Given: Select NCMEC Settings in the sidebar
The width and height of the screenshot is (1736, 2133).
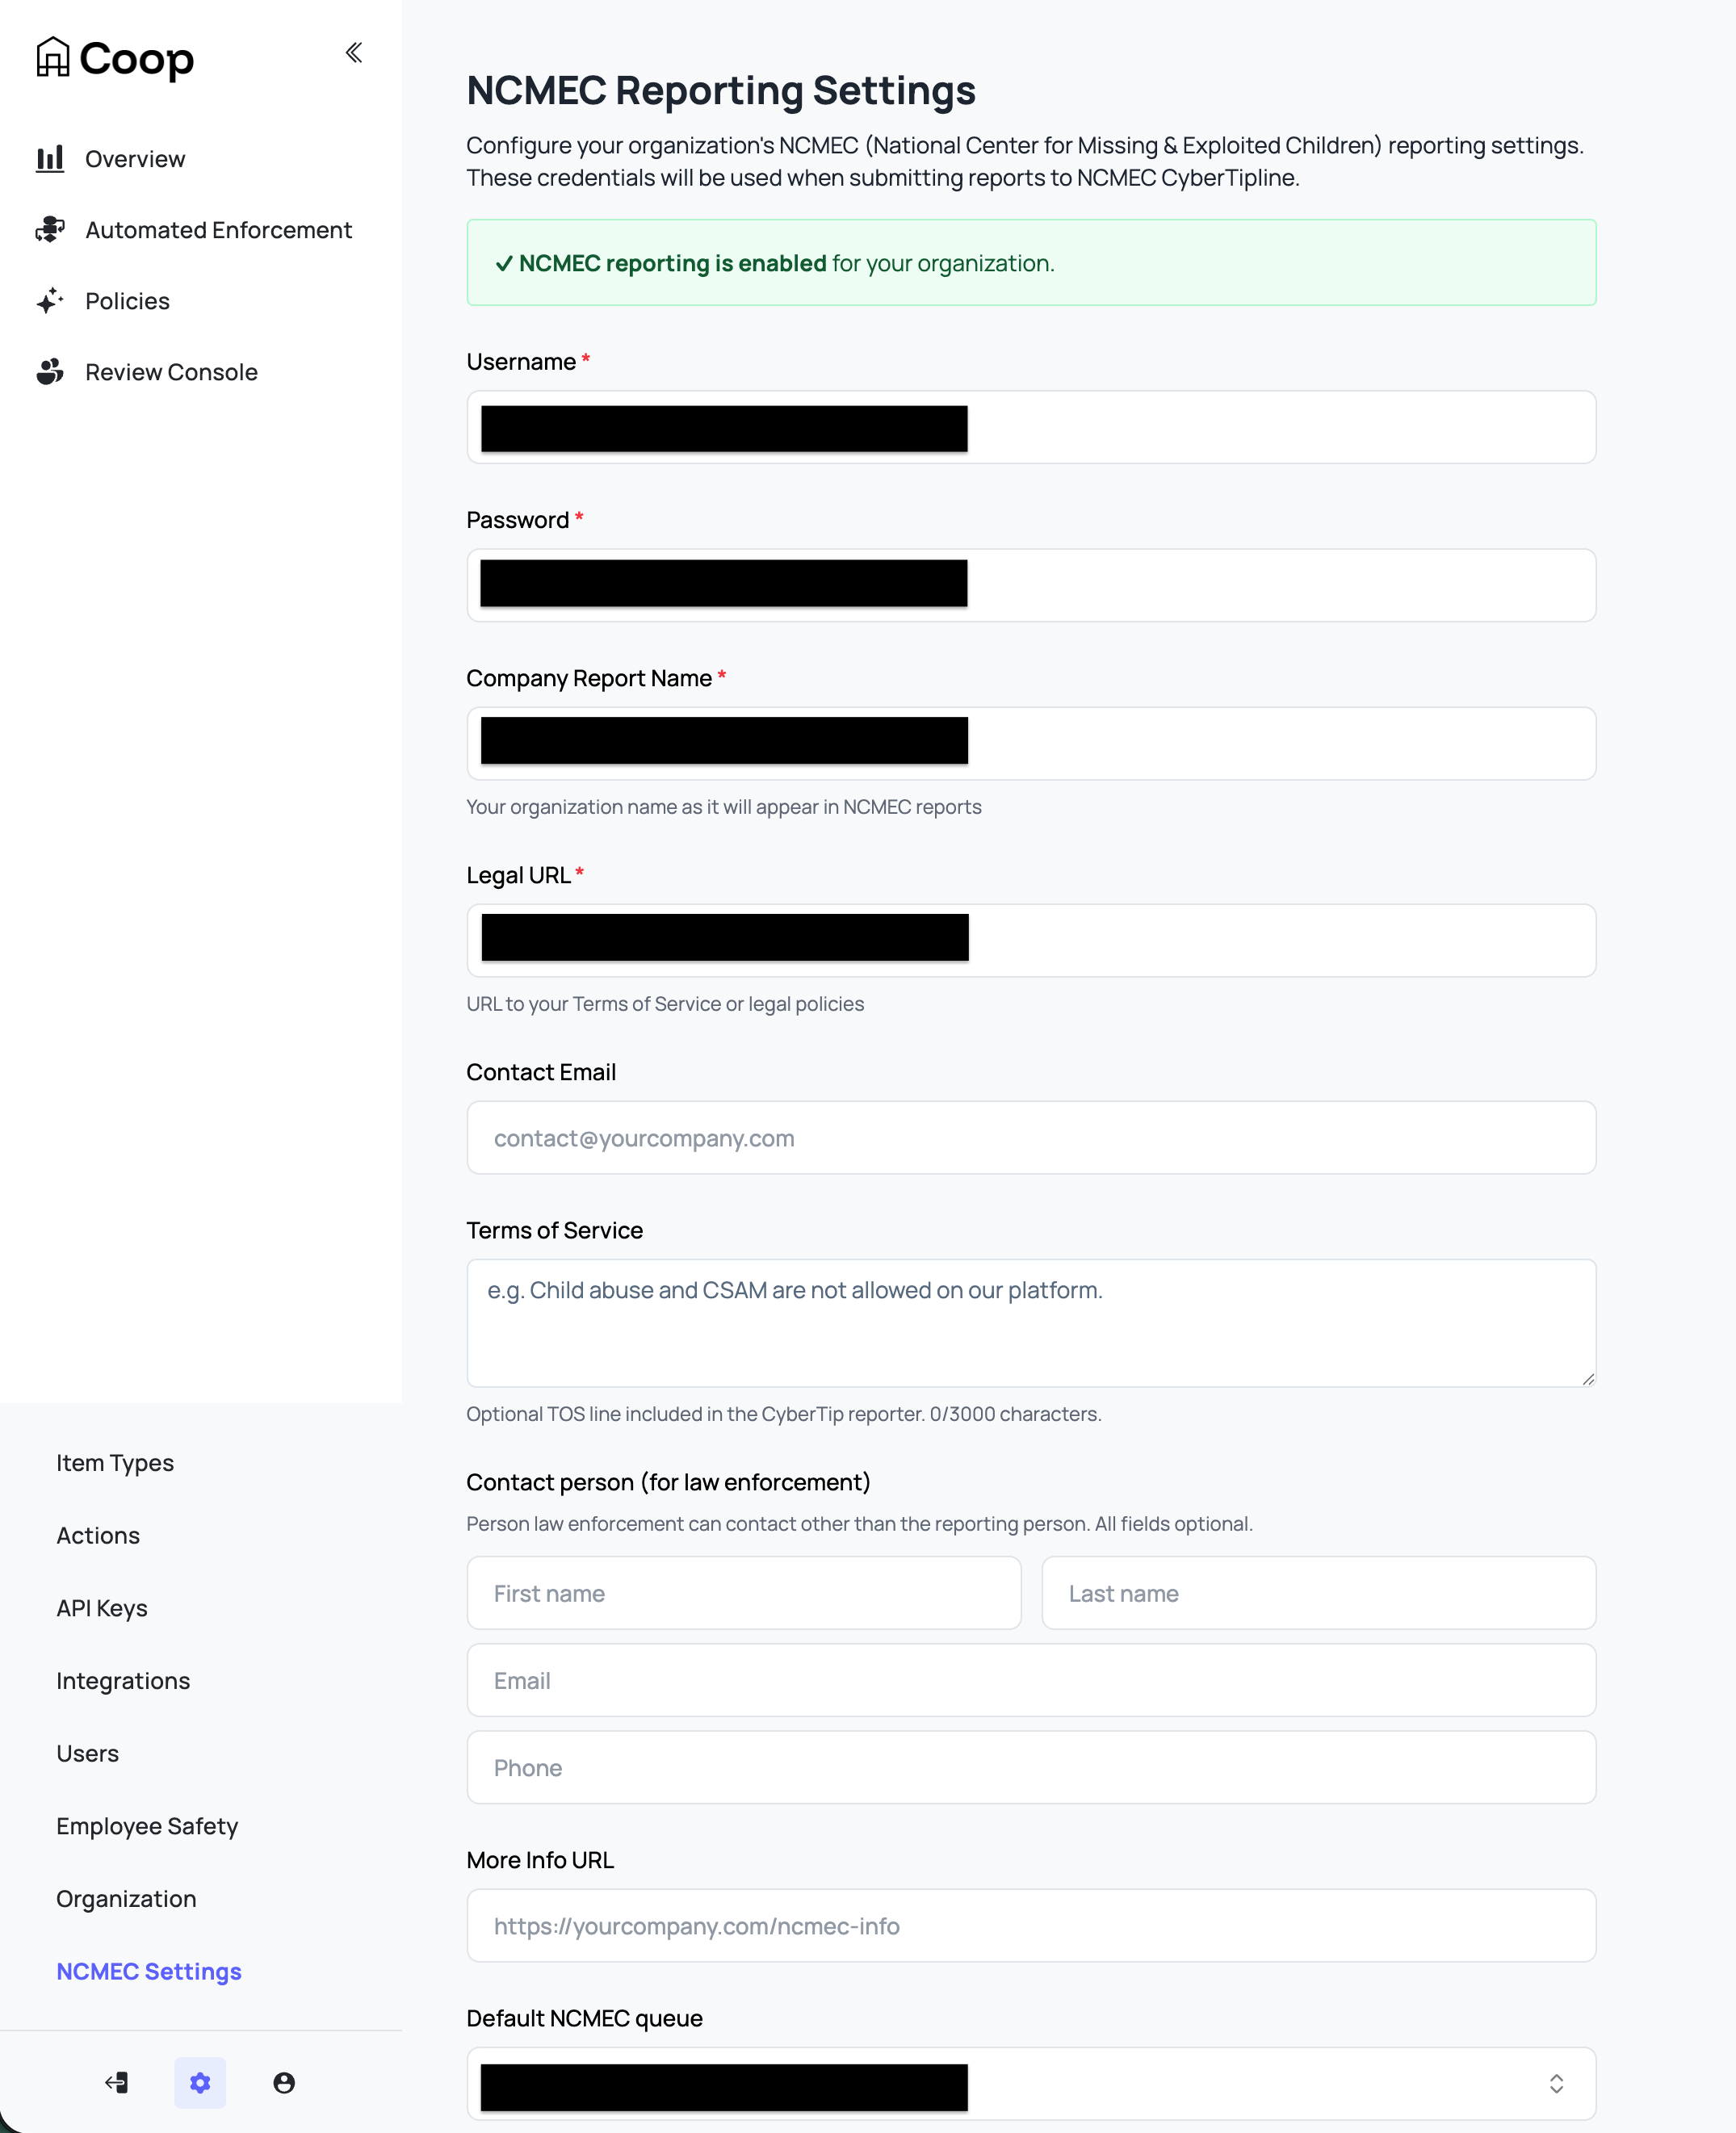Looking at the screenshot, I should (x=148, y=1971).
